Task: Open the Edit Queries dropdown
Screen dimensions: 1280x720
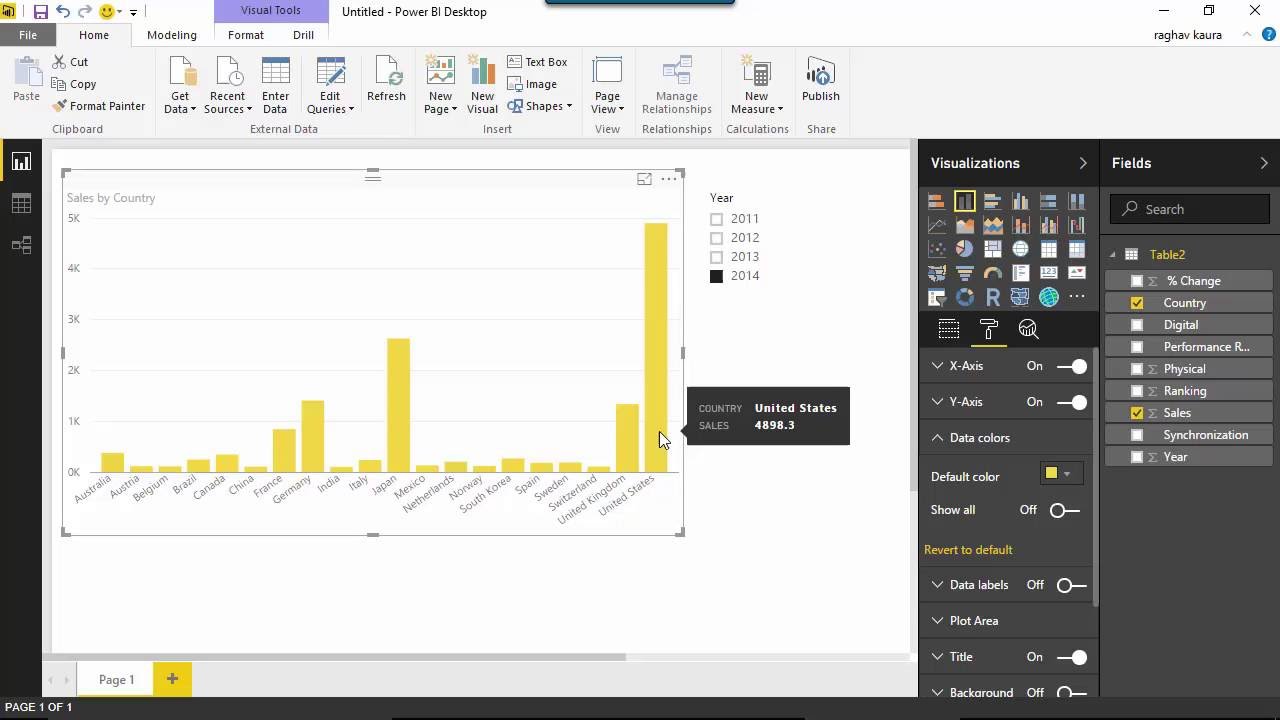Action: [330, 86]
